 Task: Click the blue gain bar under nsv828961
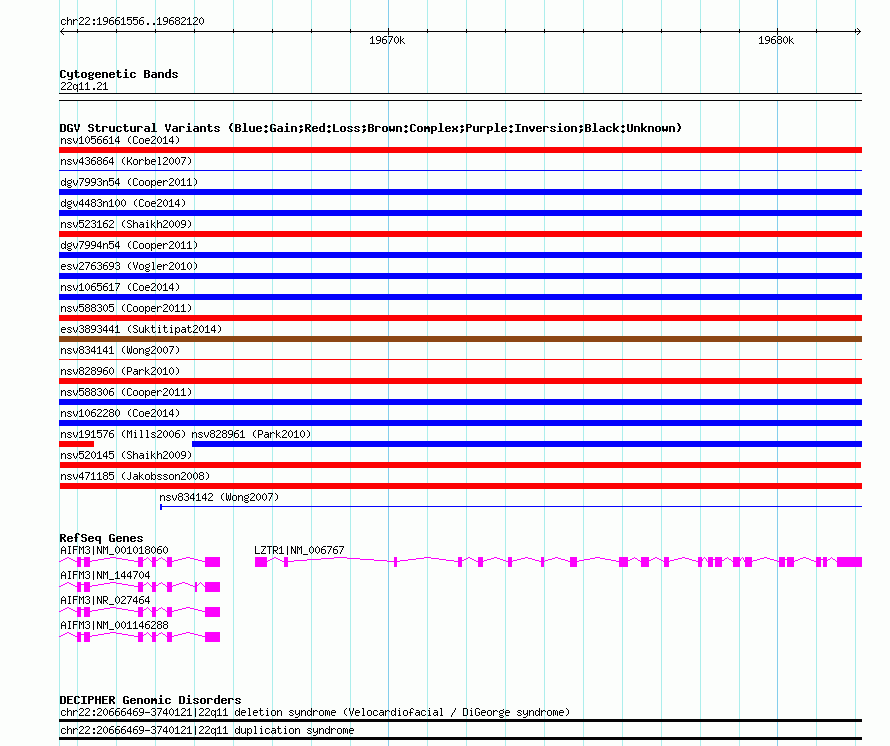click(x=527, y=444)
